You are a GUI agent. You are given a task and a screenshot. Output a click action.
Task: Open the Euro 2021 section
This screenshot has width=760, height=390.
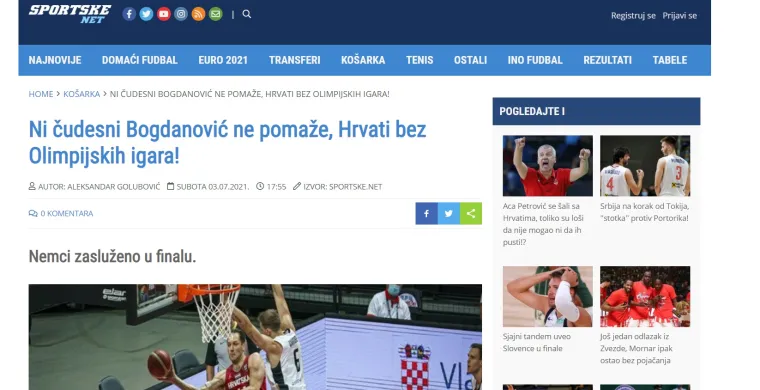pos(223,60)
